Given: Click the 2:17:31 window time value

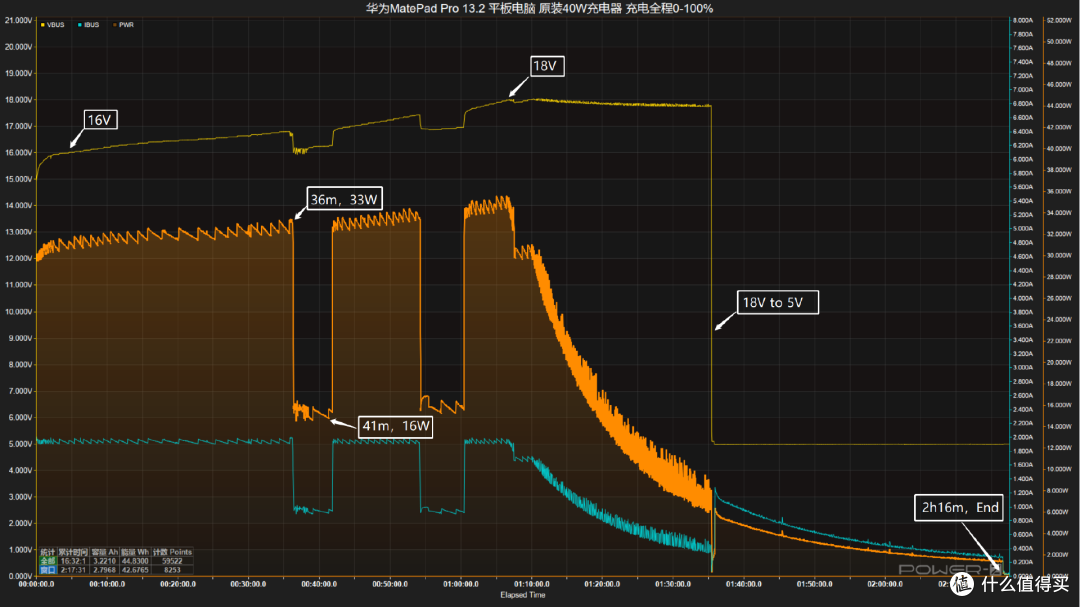Looking at the screenshot, I should click(73, 570).
